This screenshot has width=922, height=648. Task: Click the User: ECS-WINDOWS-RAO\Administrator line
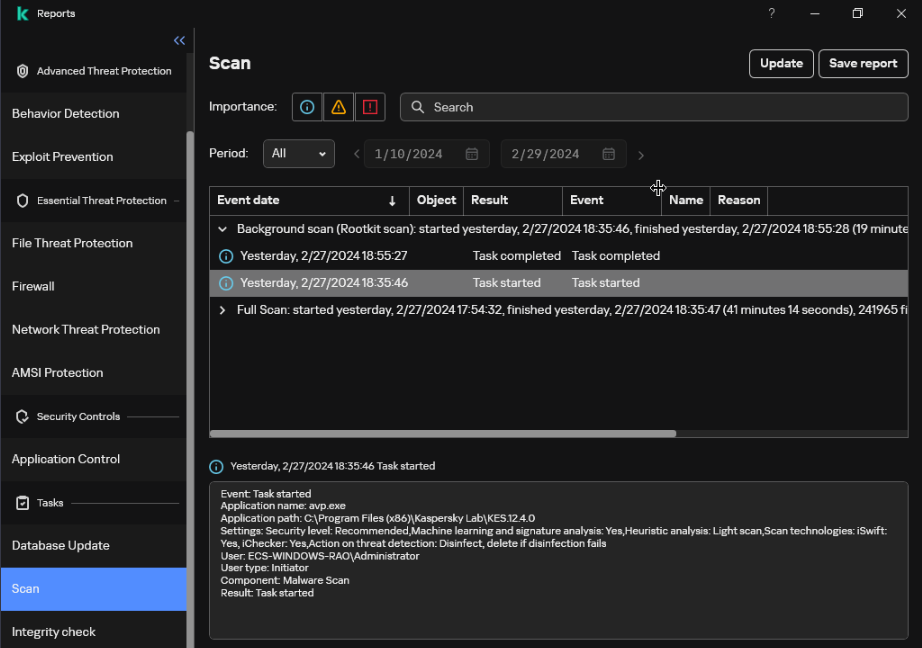(320, 556)
